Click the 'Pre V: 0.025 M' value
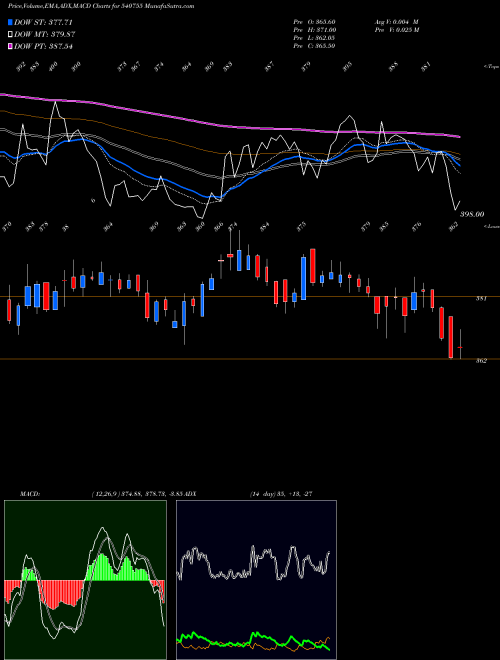500x660 pixels. click(396, 30)
